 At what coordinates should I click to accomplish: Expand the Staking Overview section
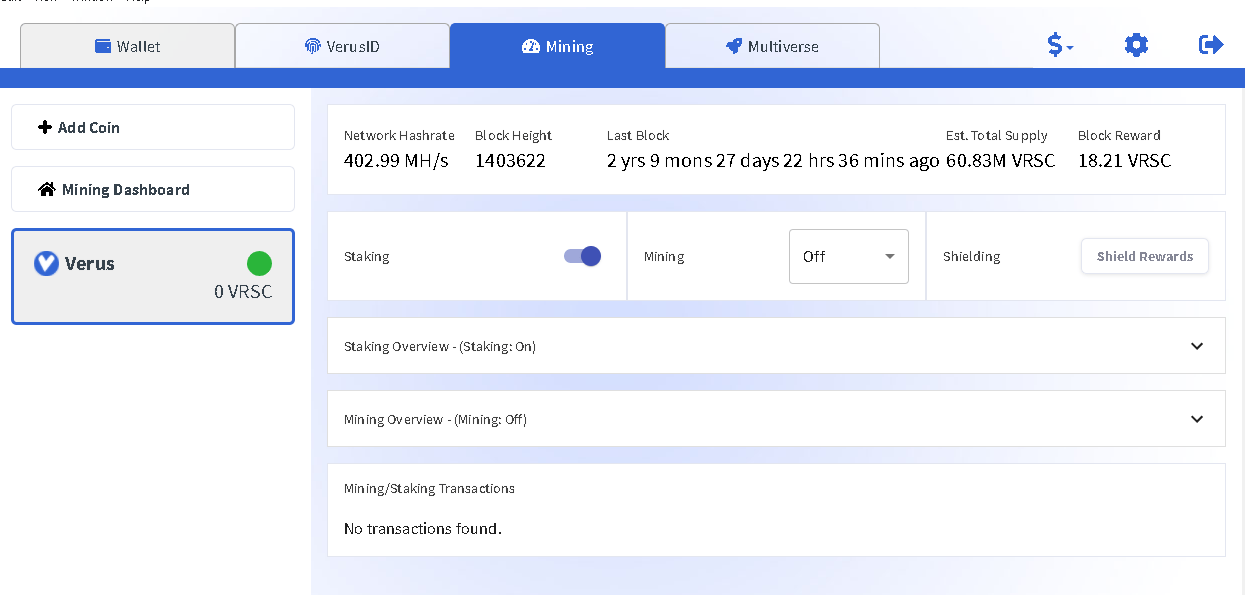1197,345
